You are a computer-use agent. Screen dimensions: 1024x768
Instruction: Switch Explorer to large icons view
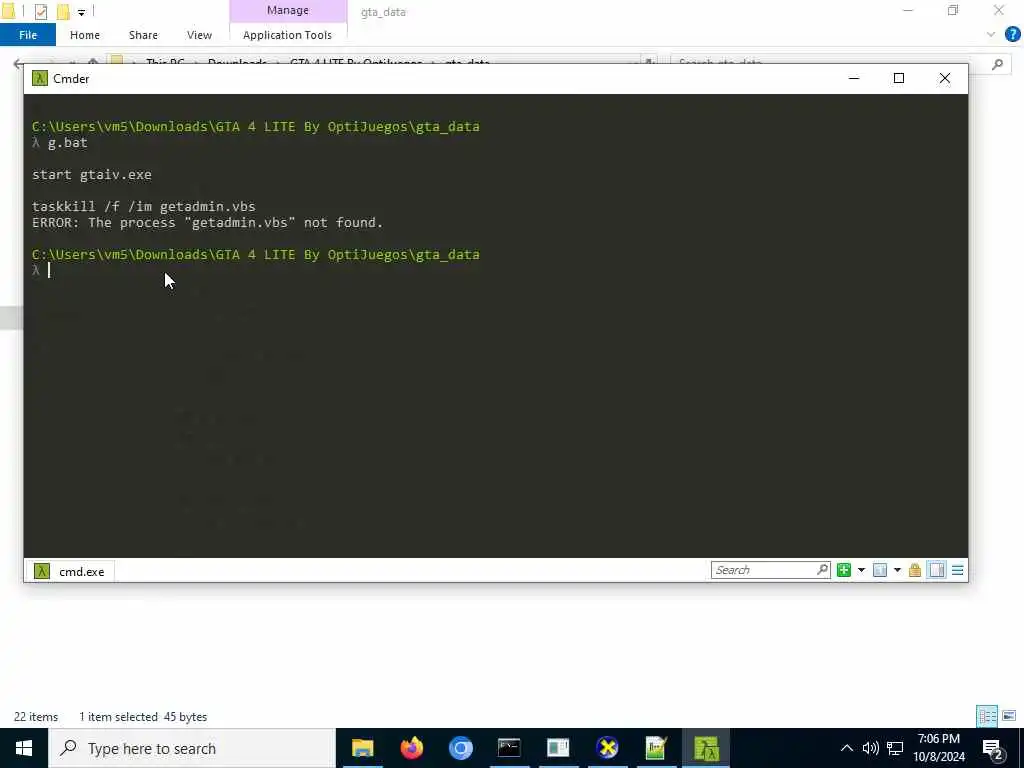1009,716
